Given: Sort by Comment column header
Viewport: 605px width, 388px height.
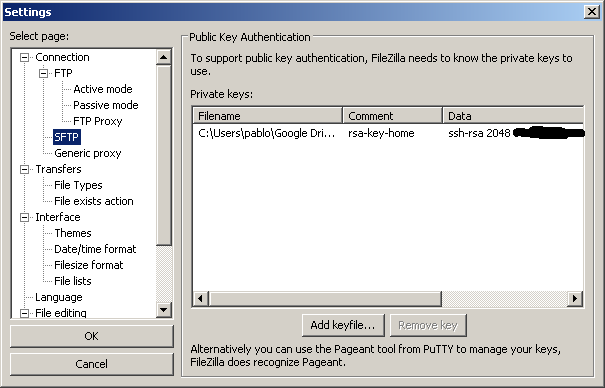Looking at the screenshot, I should 392,116.
